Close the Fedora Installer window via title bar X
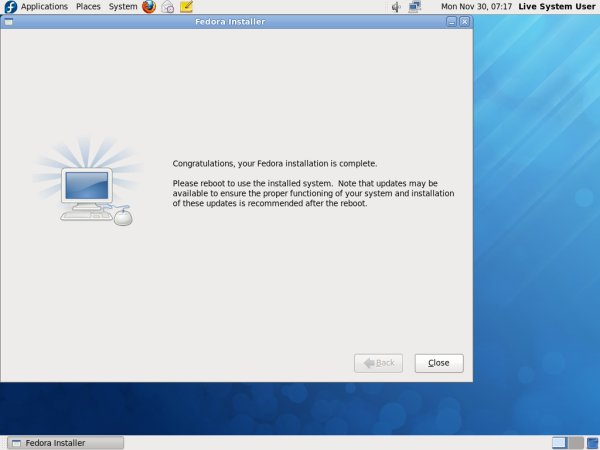Screen dimensions: 600x450 point(464,22)
